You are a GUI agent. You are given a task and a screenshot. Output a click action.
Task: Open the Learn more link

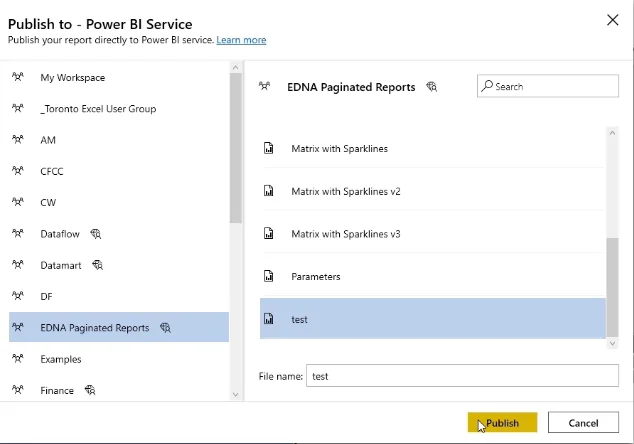coord(241,40)
